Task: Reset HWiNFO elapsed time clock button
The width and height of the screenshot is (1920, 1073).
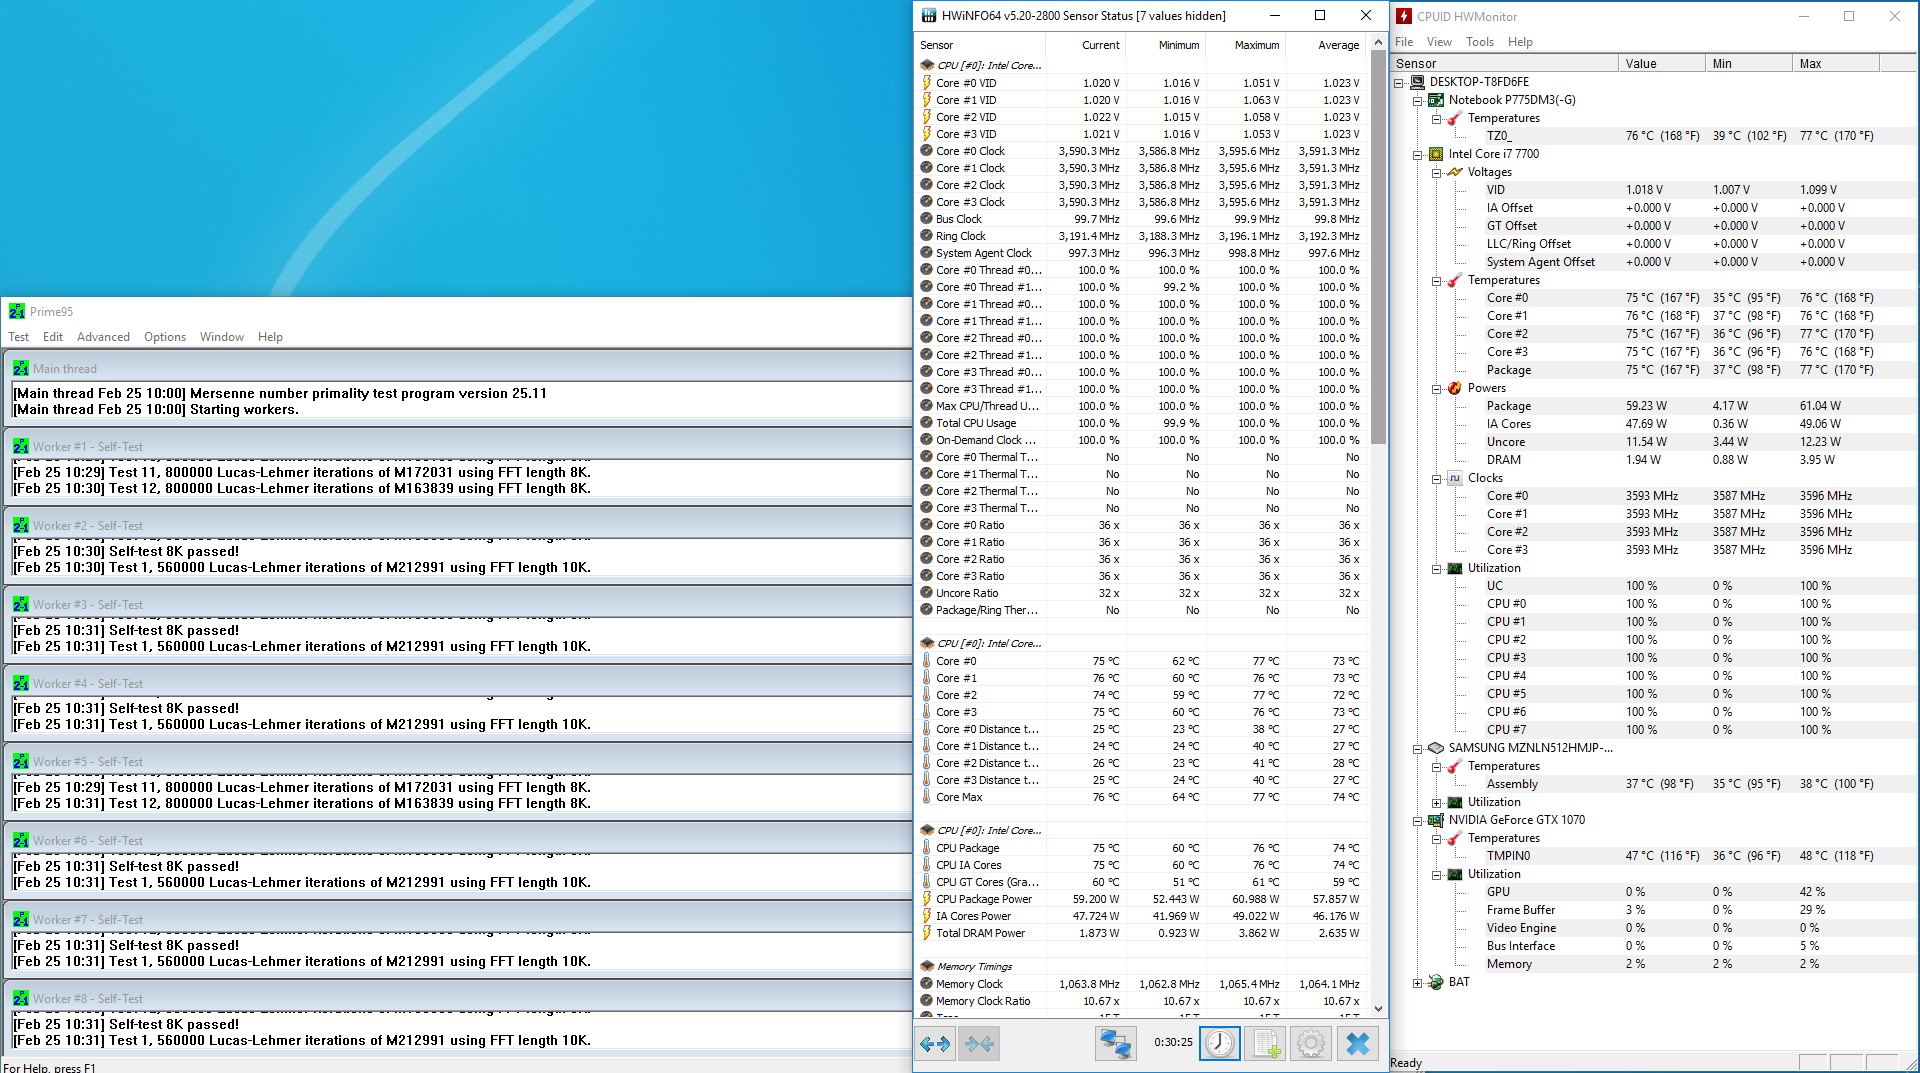Action: [1219, 1044]
